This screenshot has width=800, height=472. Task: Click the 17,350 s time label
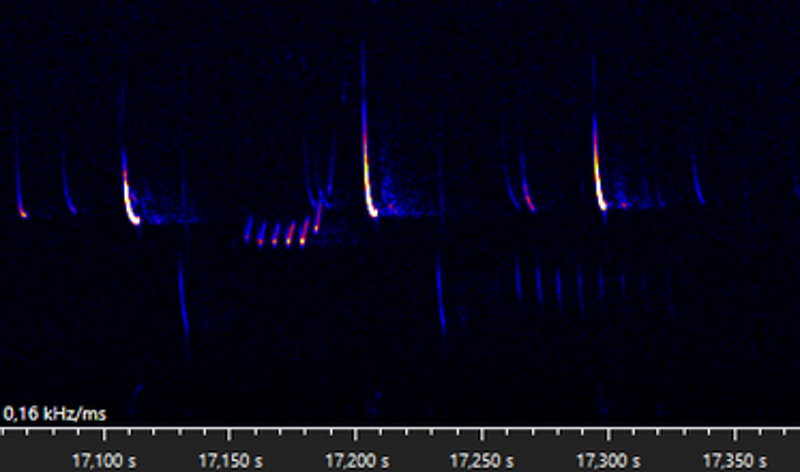(735, 461)
